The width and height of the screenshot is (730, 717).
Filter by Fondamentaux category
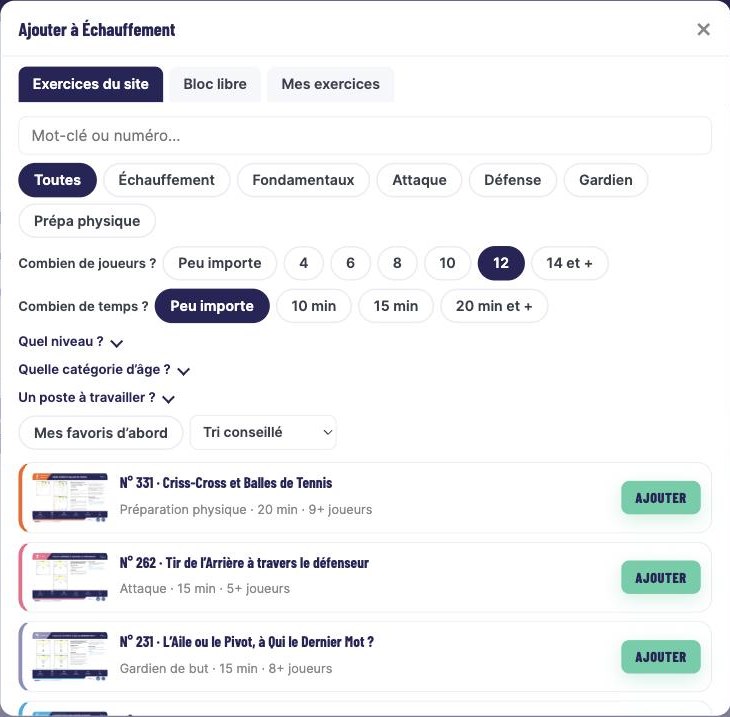coord(303,180)
